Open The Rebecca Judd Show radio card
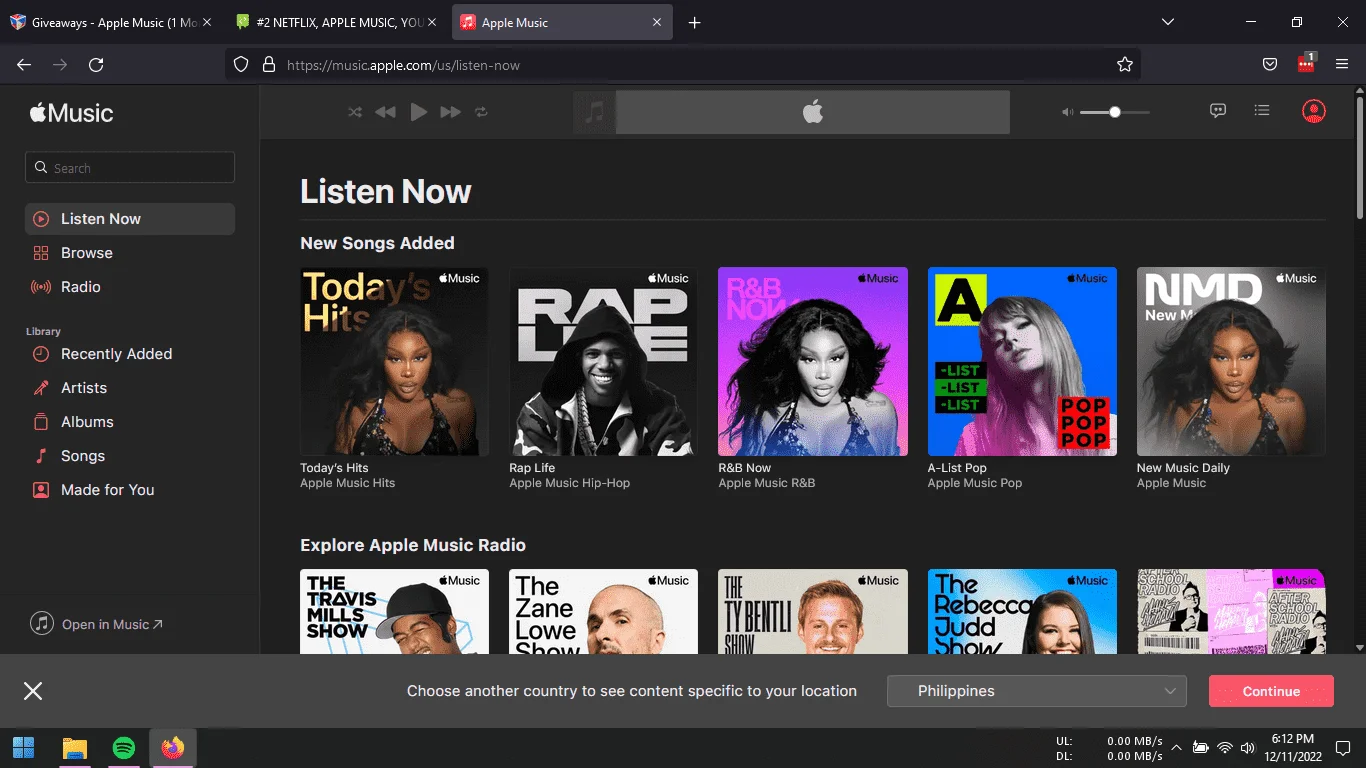This screenshot has height=768, width=1366. coord(1022,611)
